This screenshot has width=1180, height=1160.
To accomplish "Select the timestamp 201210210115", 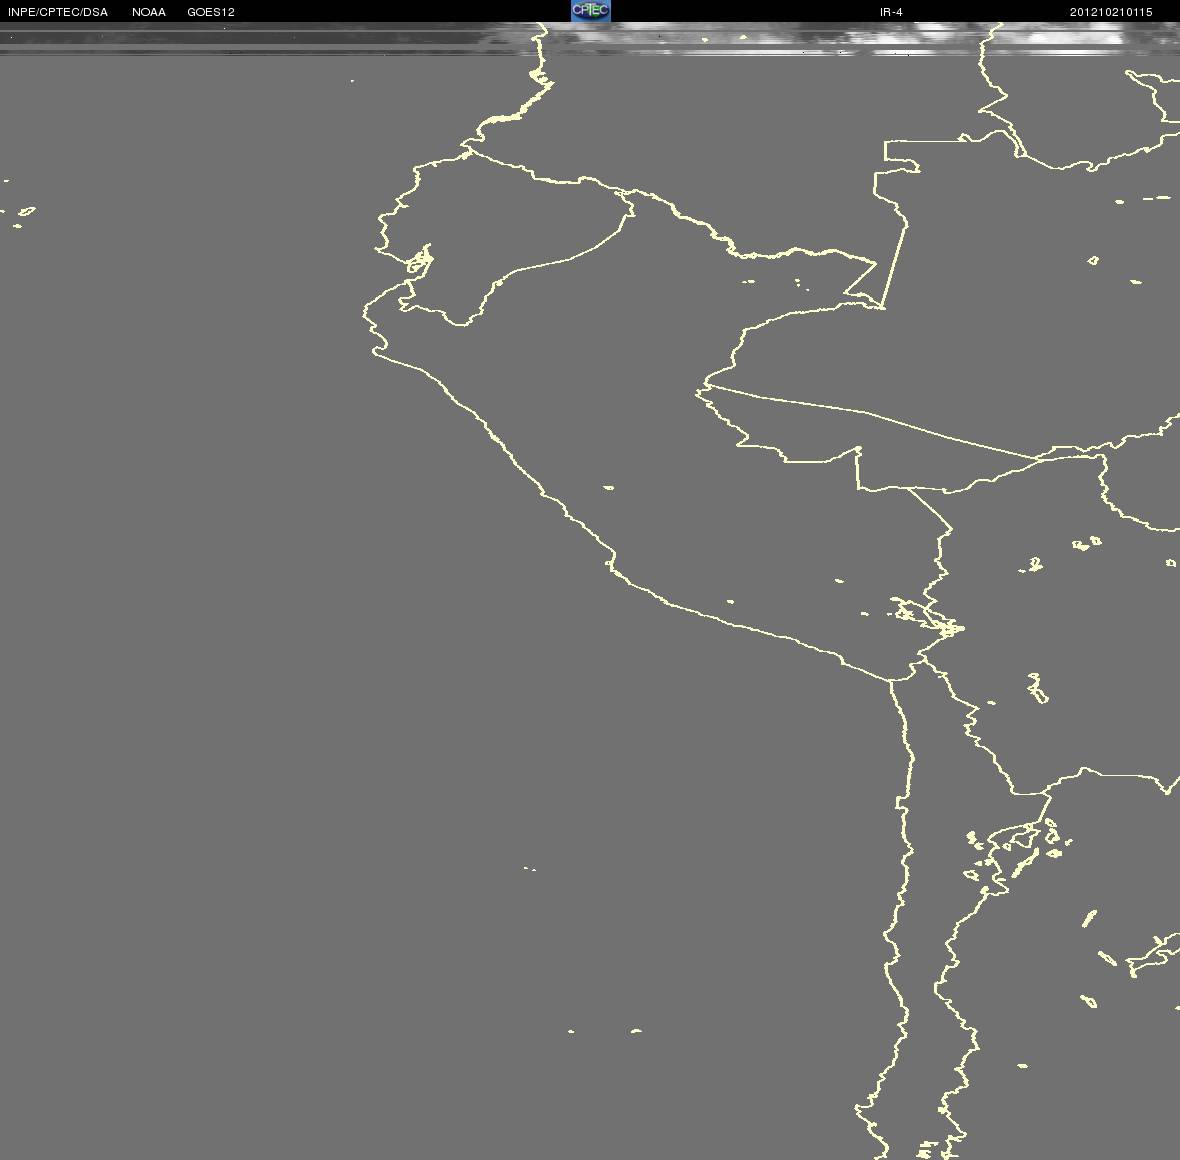I will click(1111, 12).
